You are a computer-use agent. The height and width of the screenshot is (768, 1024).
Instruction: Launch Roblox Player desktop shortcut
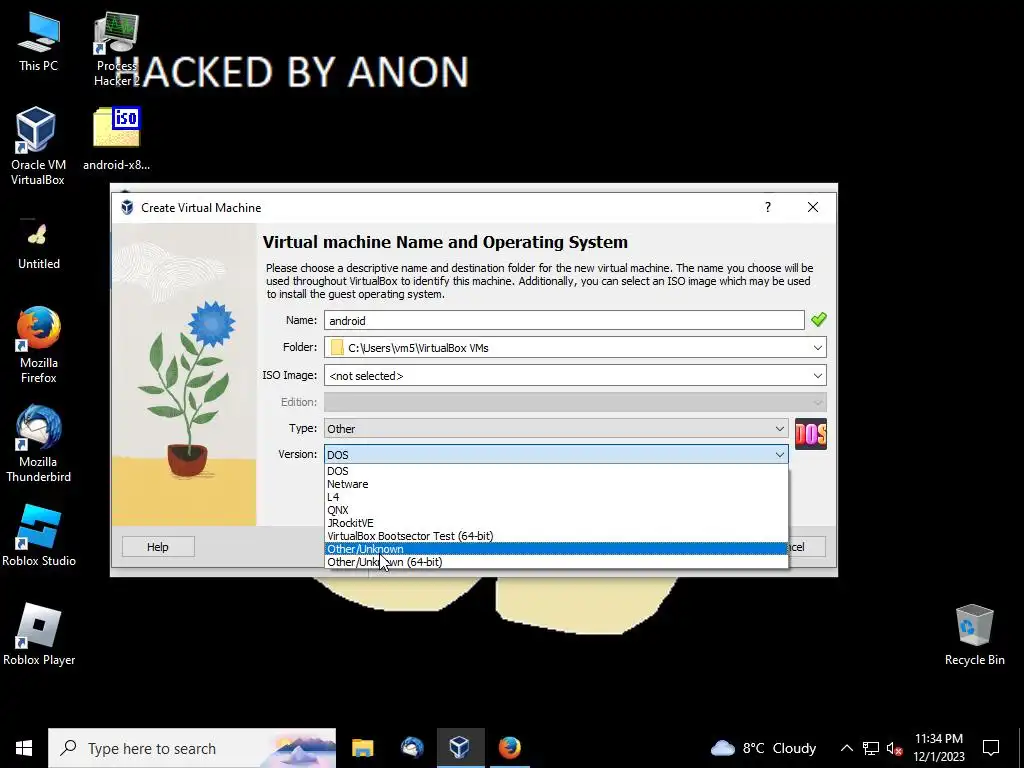coord(39,635)
